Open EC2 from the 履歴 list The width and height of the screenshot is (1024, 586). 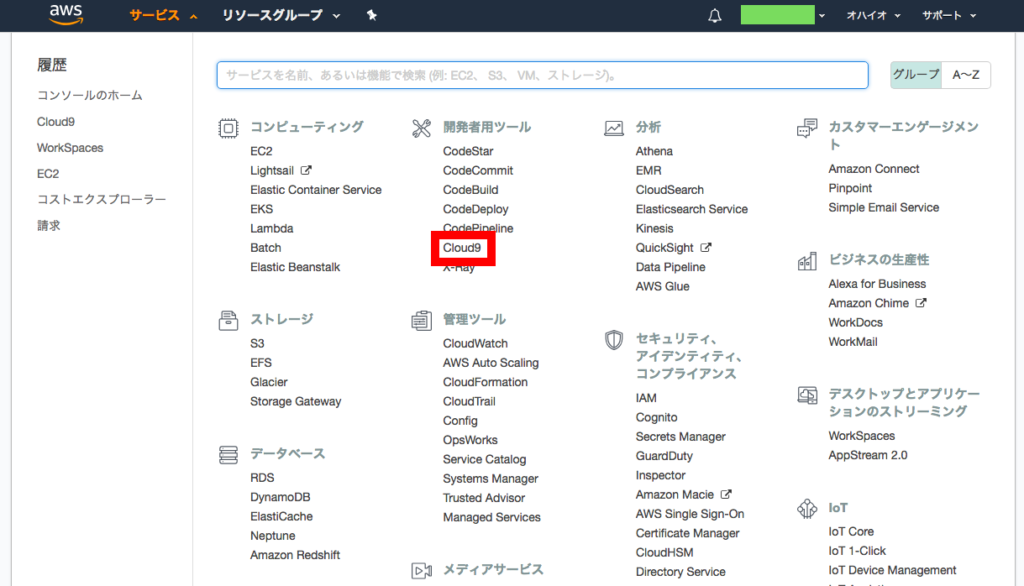48,174
